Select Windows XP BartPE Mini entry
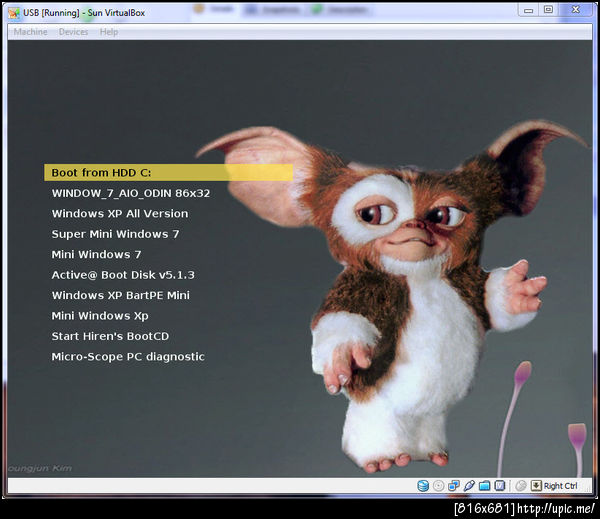Screen dimensions: 600x519 (x=121, y=295)
